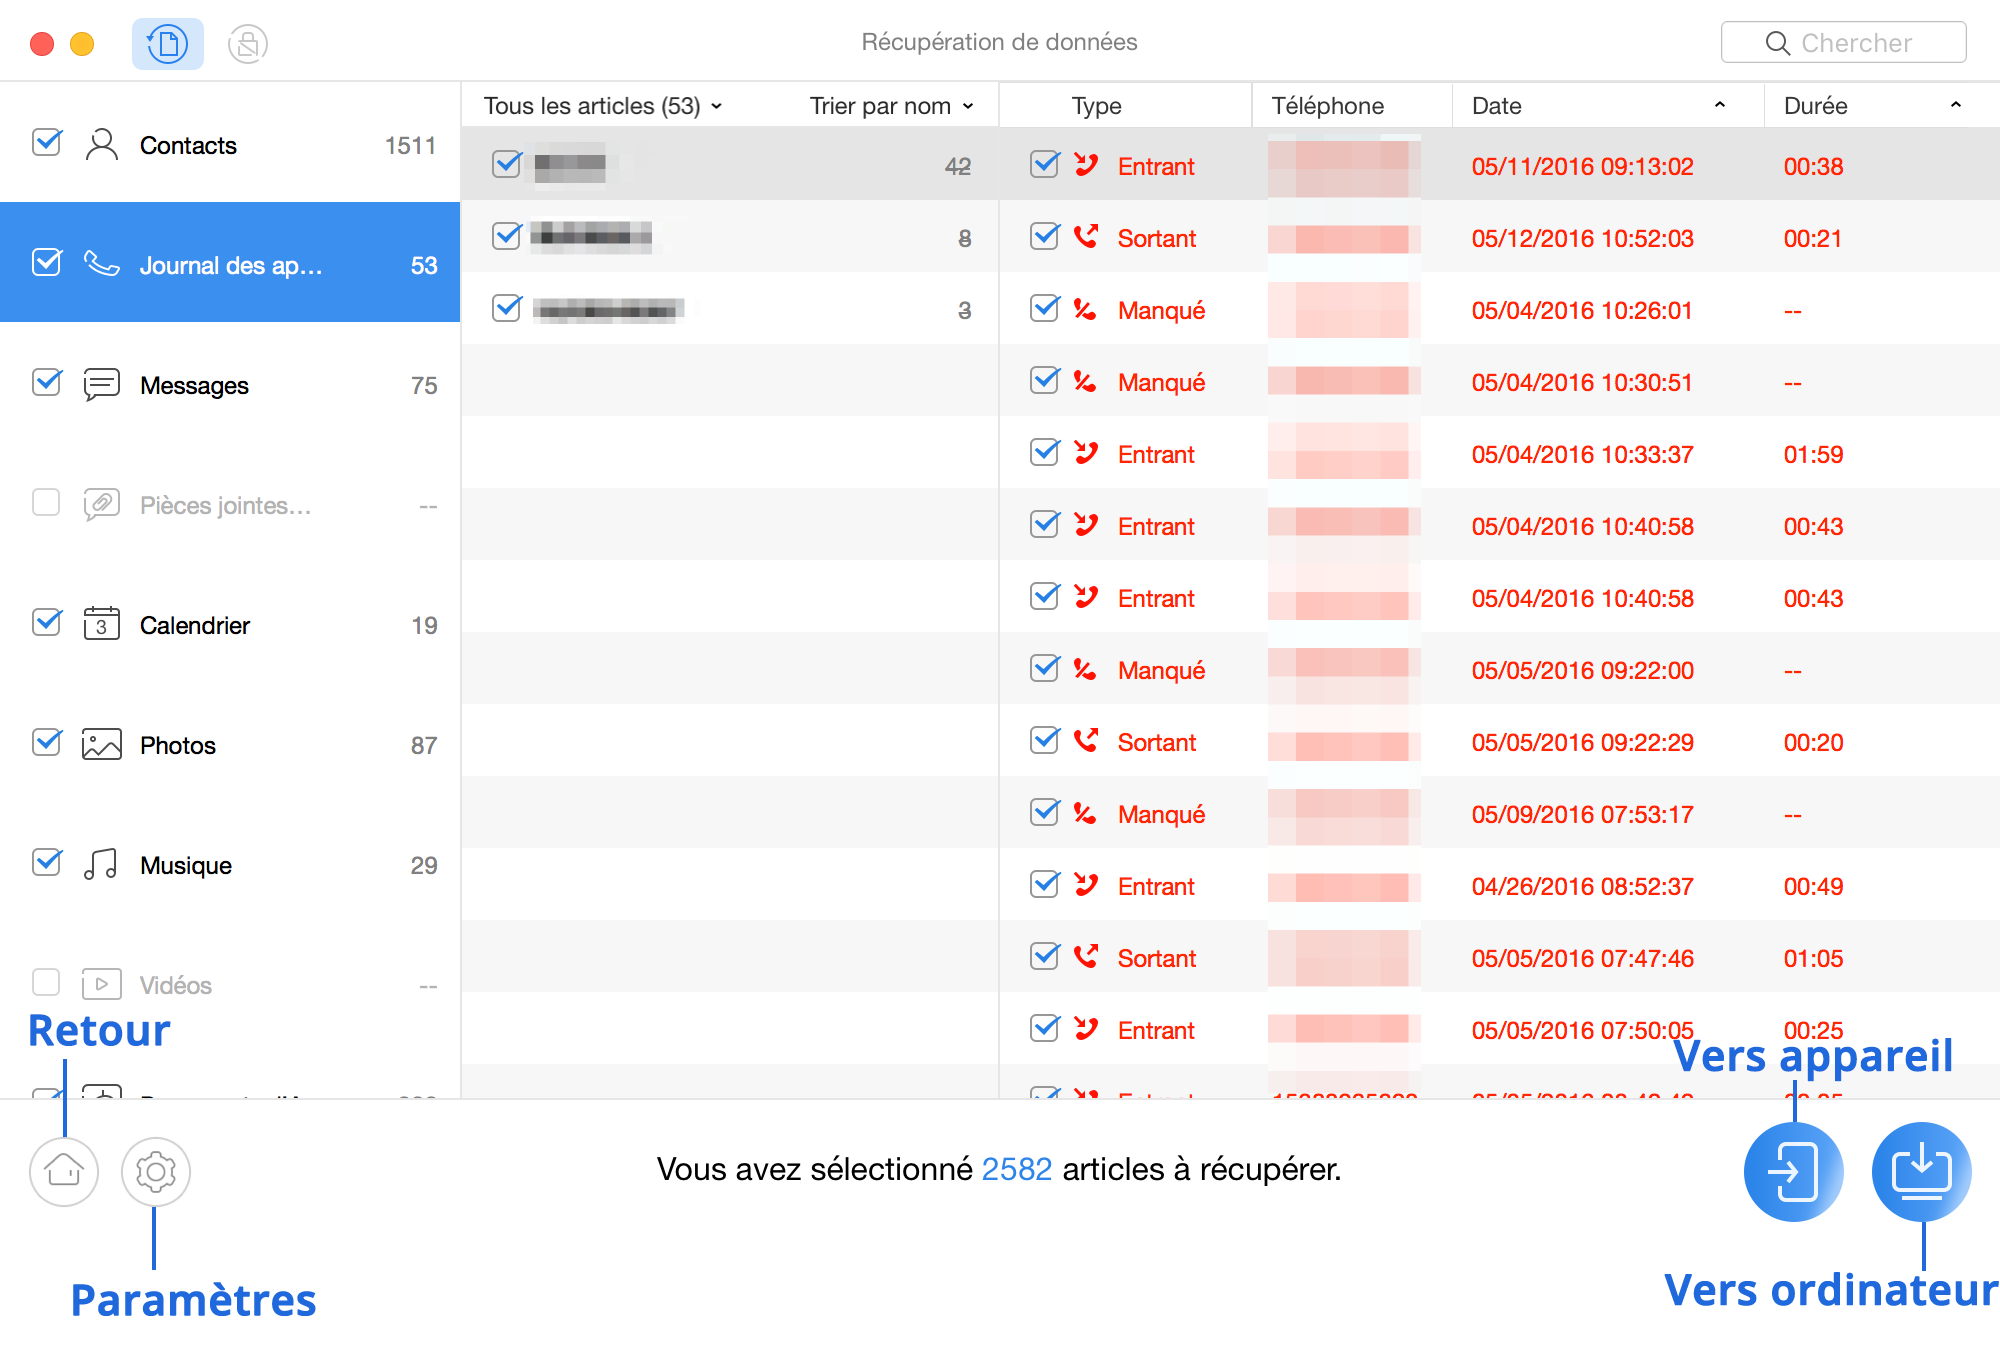Click the date 05/04/2016 10:40:58 in first Entrant row
Screen dimensions: 2000x1348
1582,527
